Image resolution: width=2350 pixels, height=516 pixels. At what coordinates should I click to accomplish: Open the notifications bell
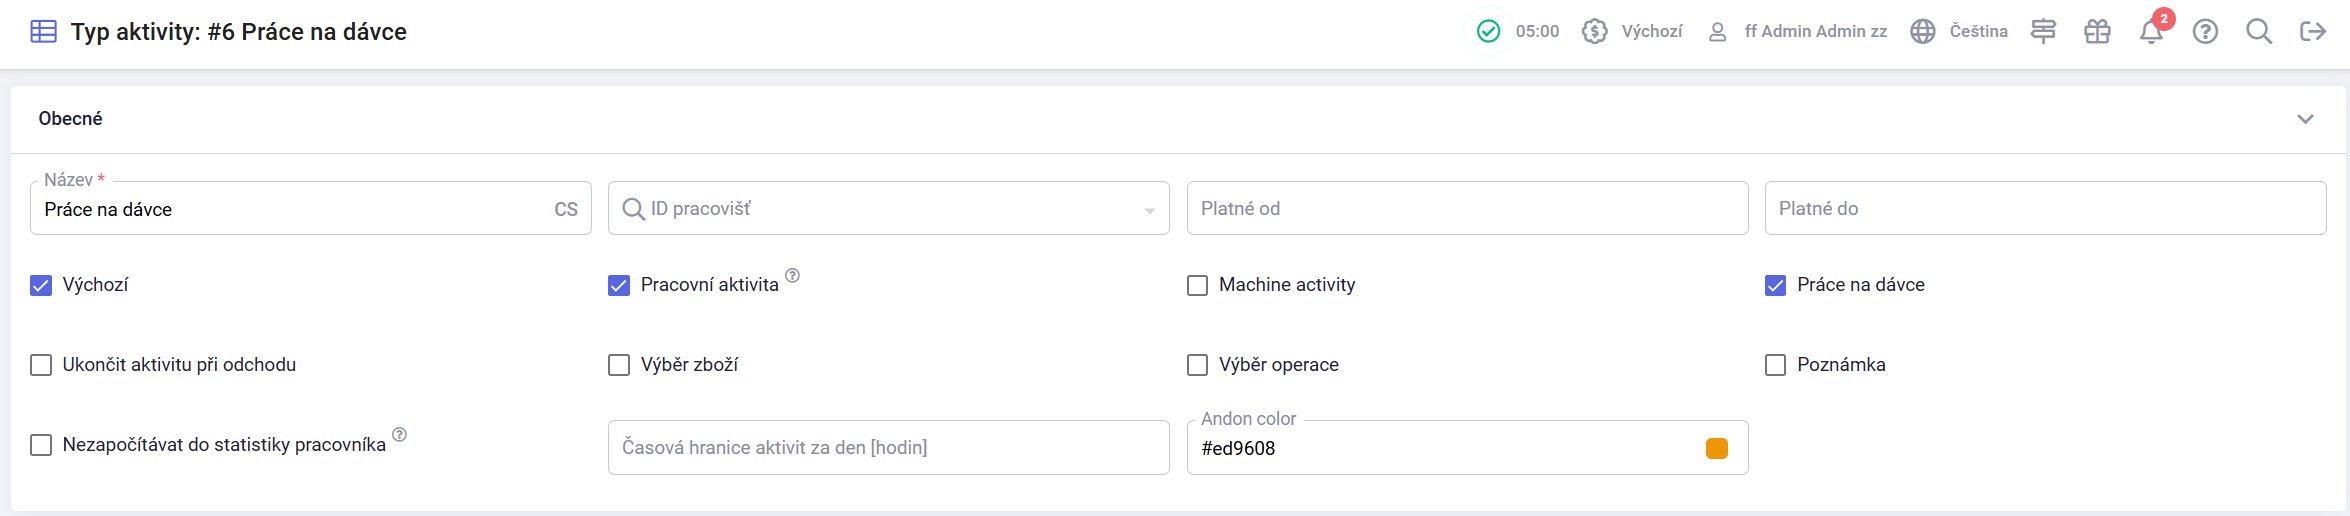(2151, 32)
